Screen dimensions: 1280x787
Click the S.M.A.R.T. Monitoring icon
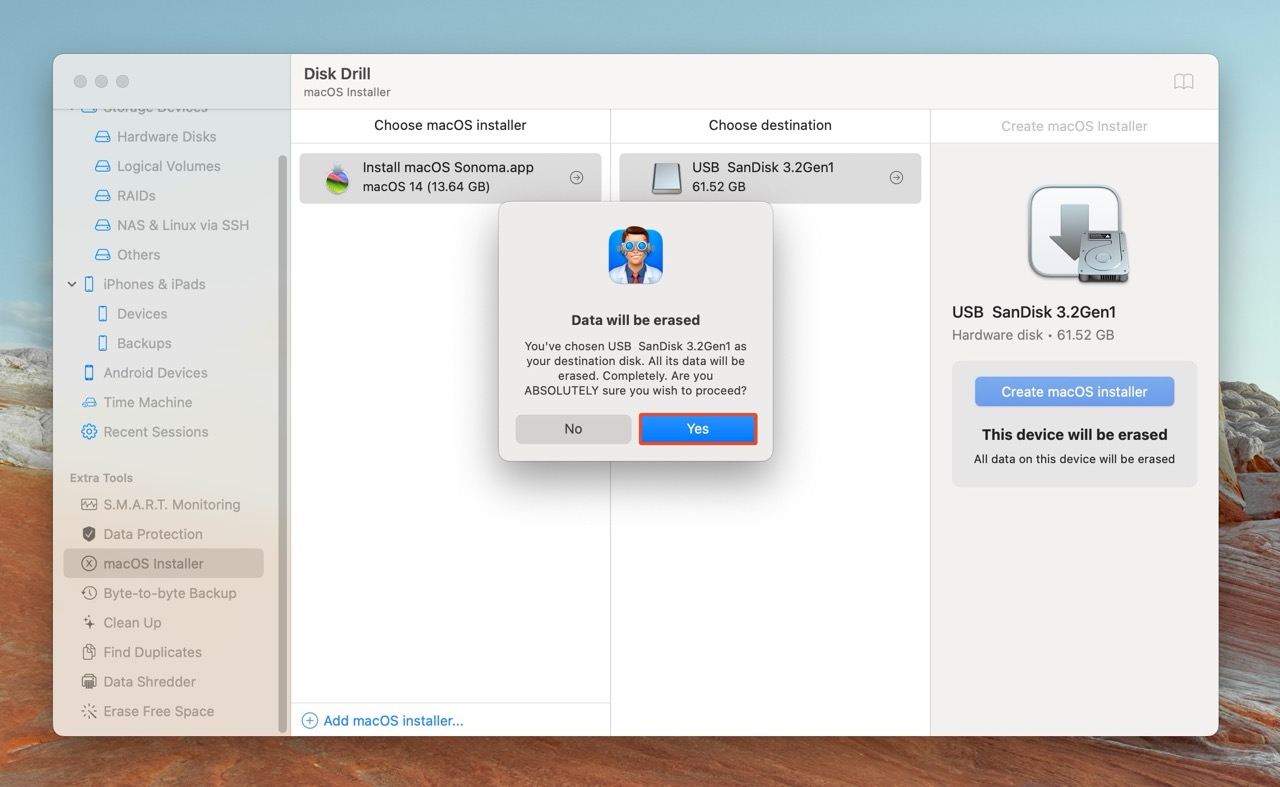pyautogui.click(x=89, y=505)
